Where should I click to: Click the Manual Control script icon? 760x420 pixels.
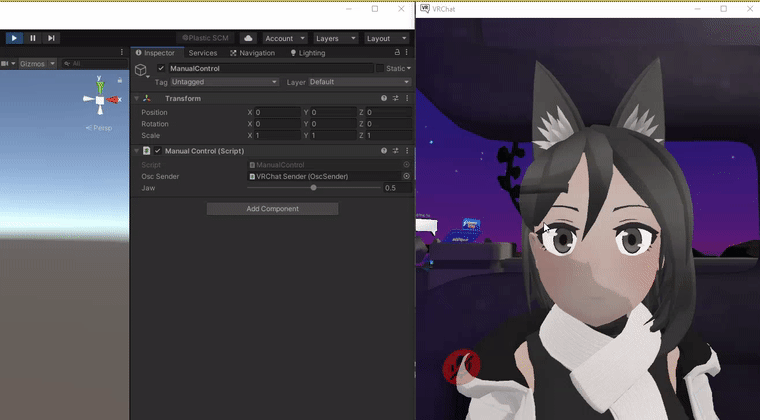click(146, 151)
